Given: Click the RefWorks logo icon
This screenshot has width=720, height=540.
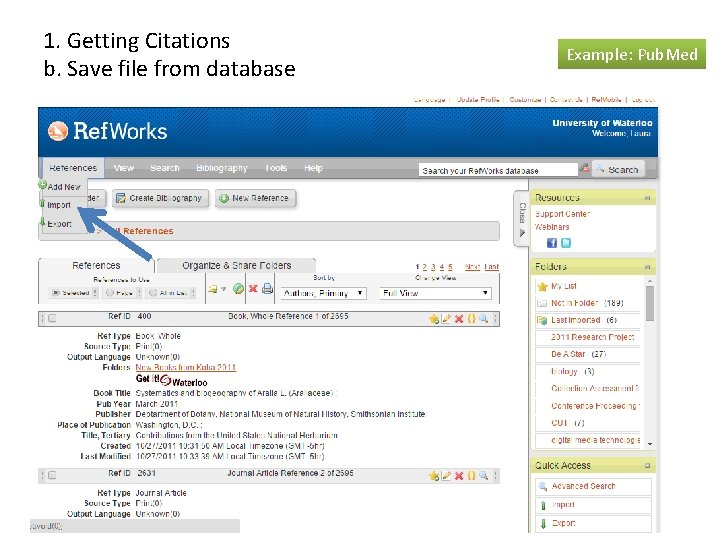Looking at the screenshot, I should 58,131.
